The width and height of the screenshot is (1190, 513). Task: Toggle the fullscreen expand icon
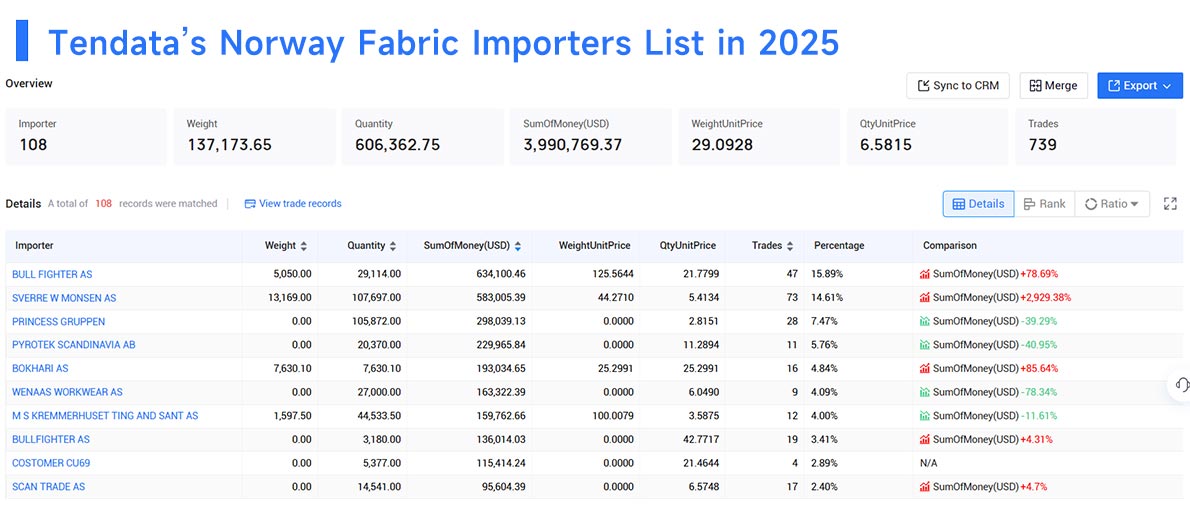pyautogui.click(x=1170, y=203)
